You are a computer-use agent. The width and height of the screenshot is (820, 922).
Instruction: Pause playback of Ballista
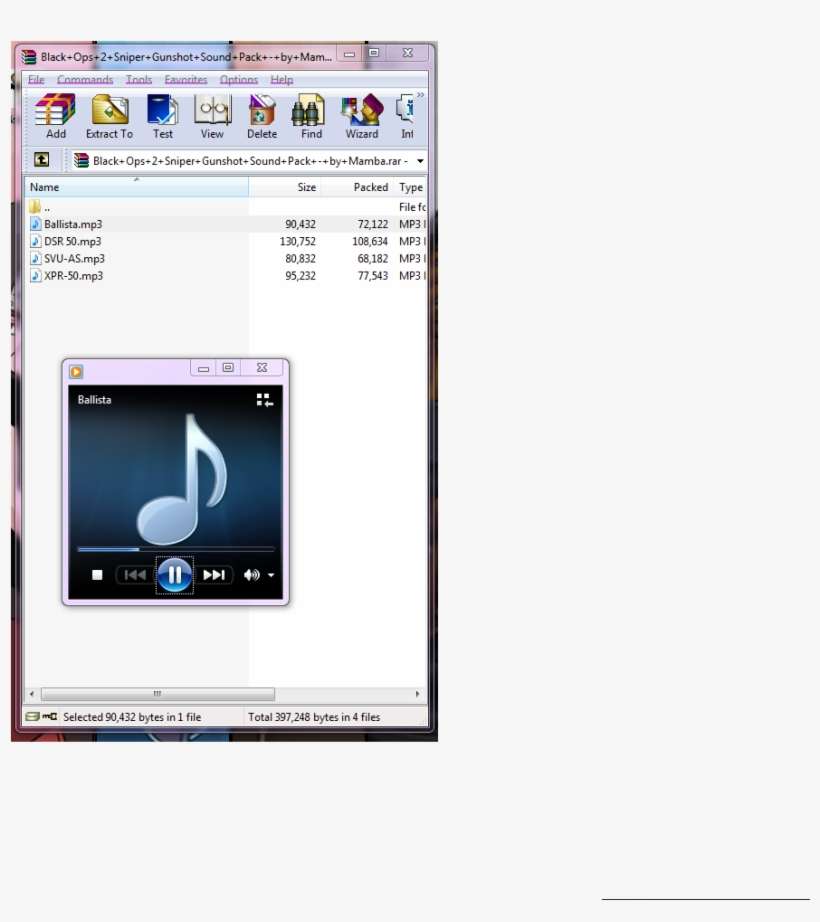tap(175, 574)
